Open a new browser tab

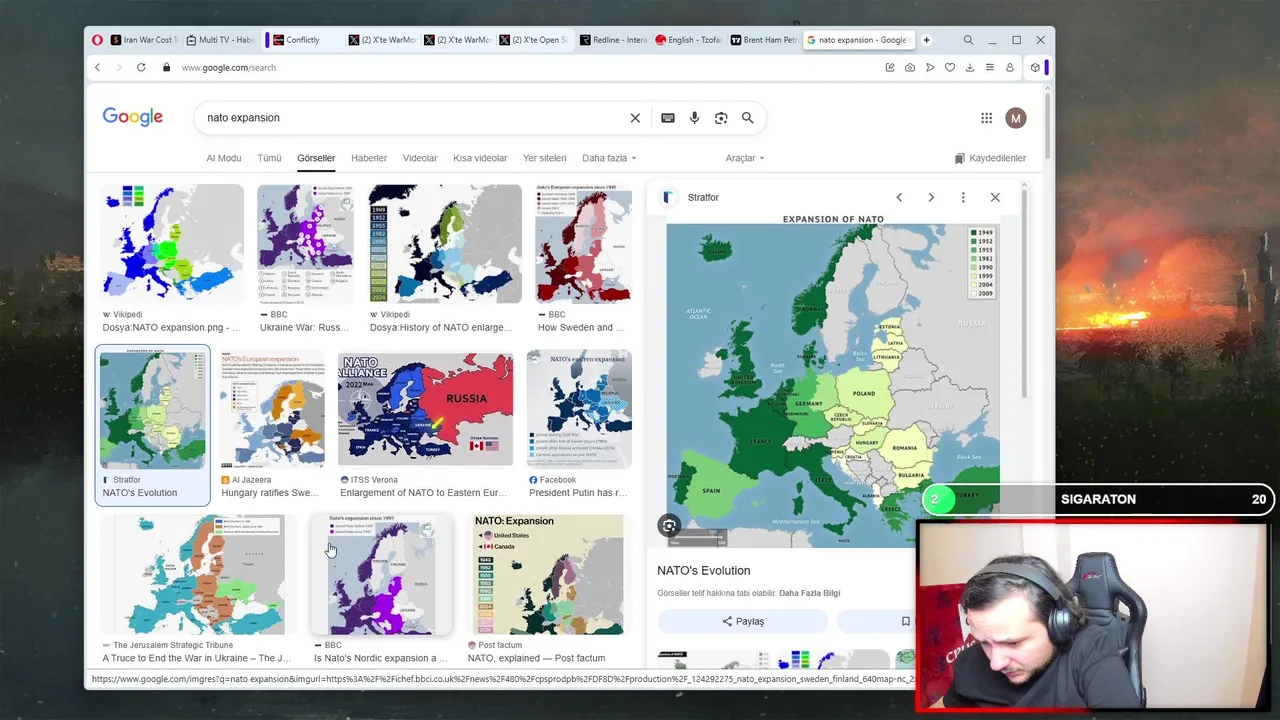pos(926,40)
